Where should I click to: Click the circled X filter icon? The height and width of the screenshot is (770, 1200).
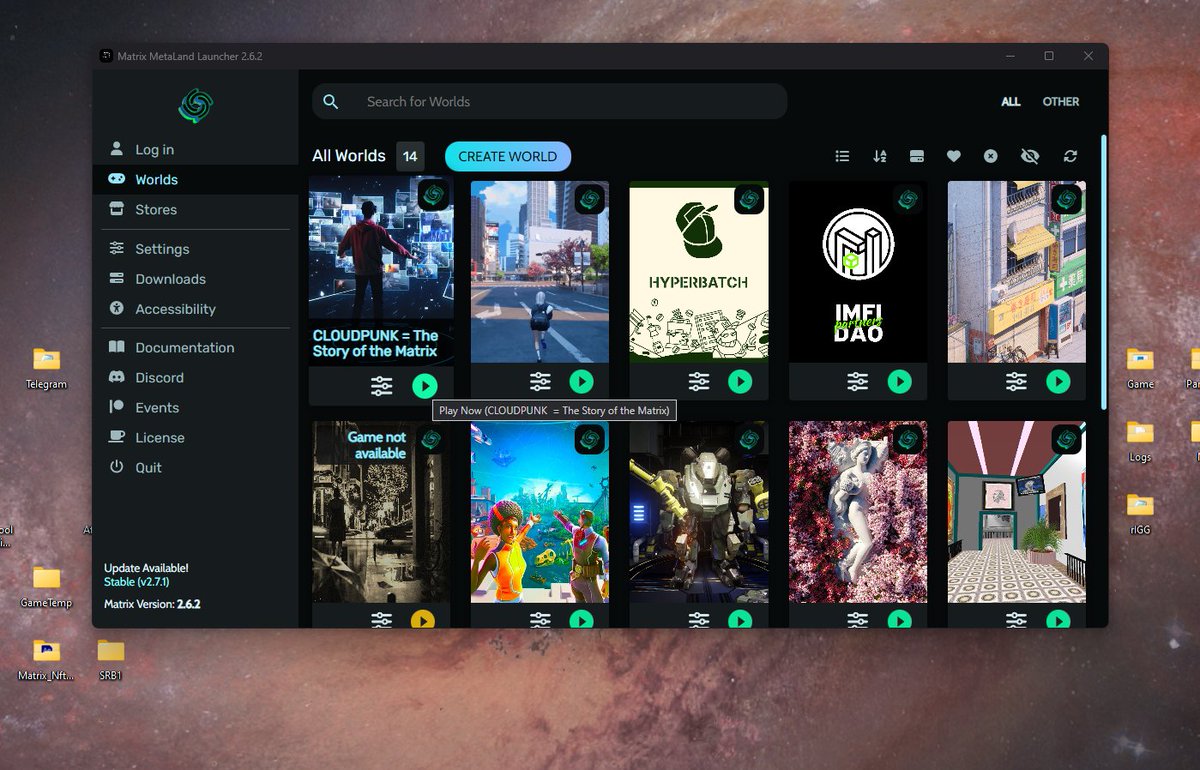tap(990, 156)
